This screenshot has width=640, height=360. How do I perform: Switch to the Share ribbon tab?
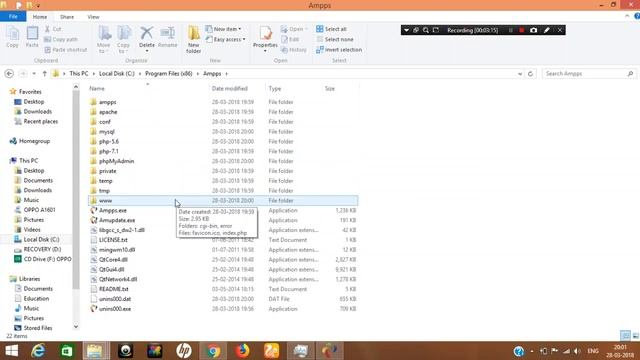pyautogui.click(x=67, y=17)
